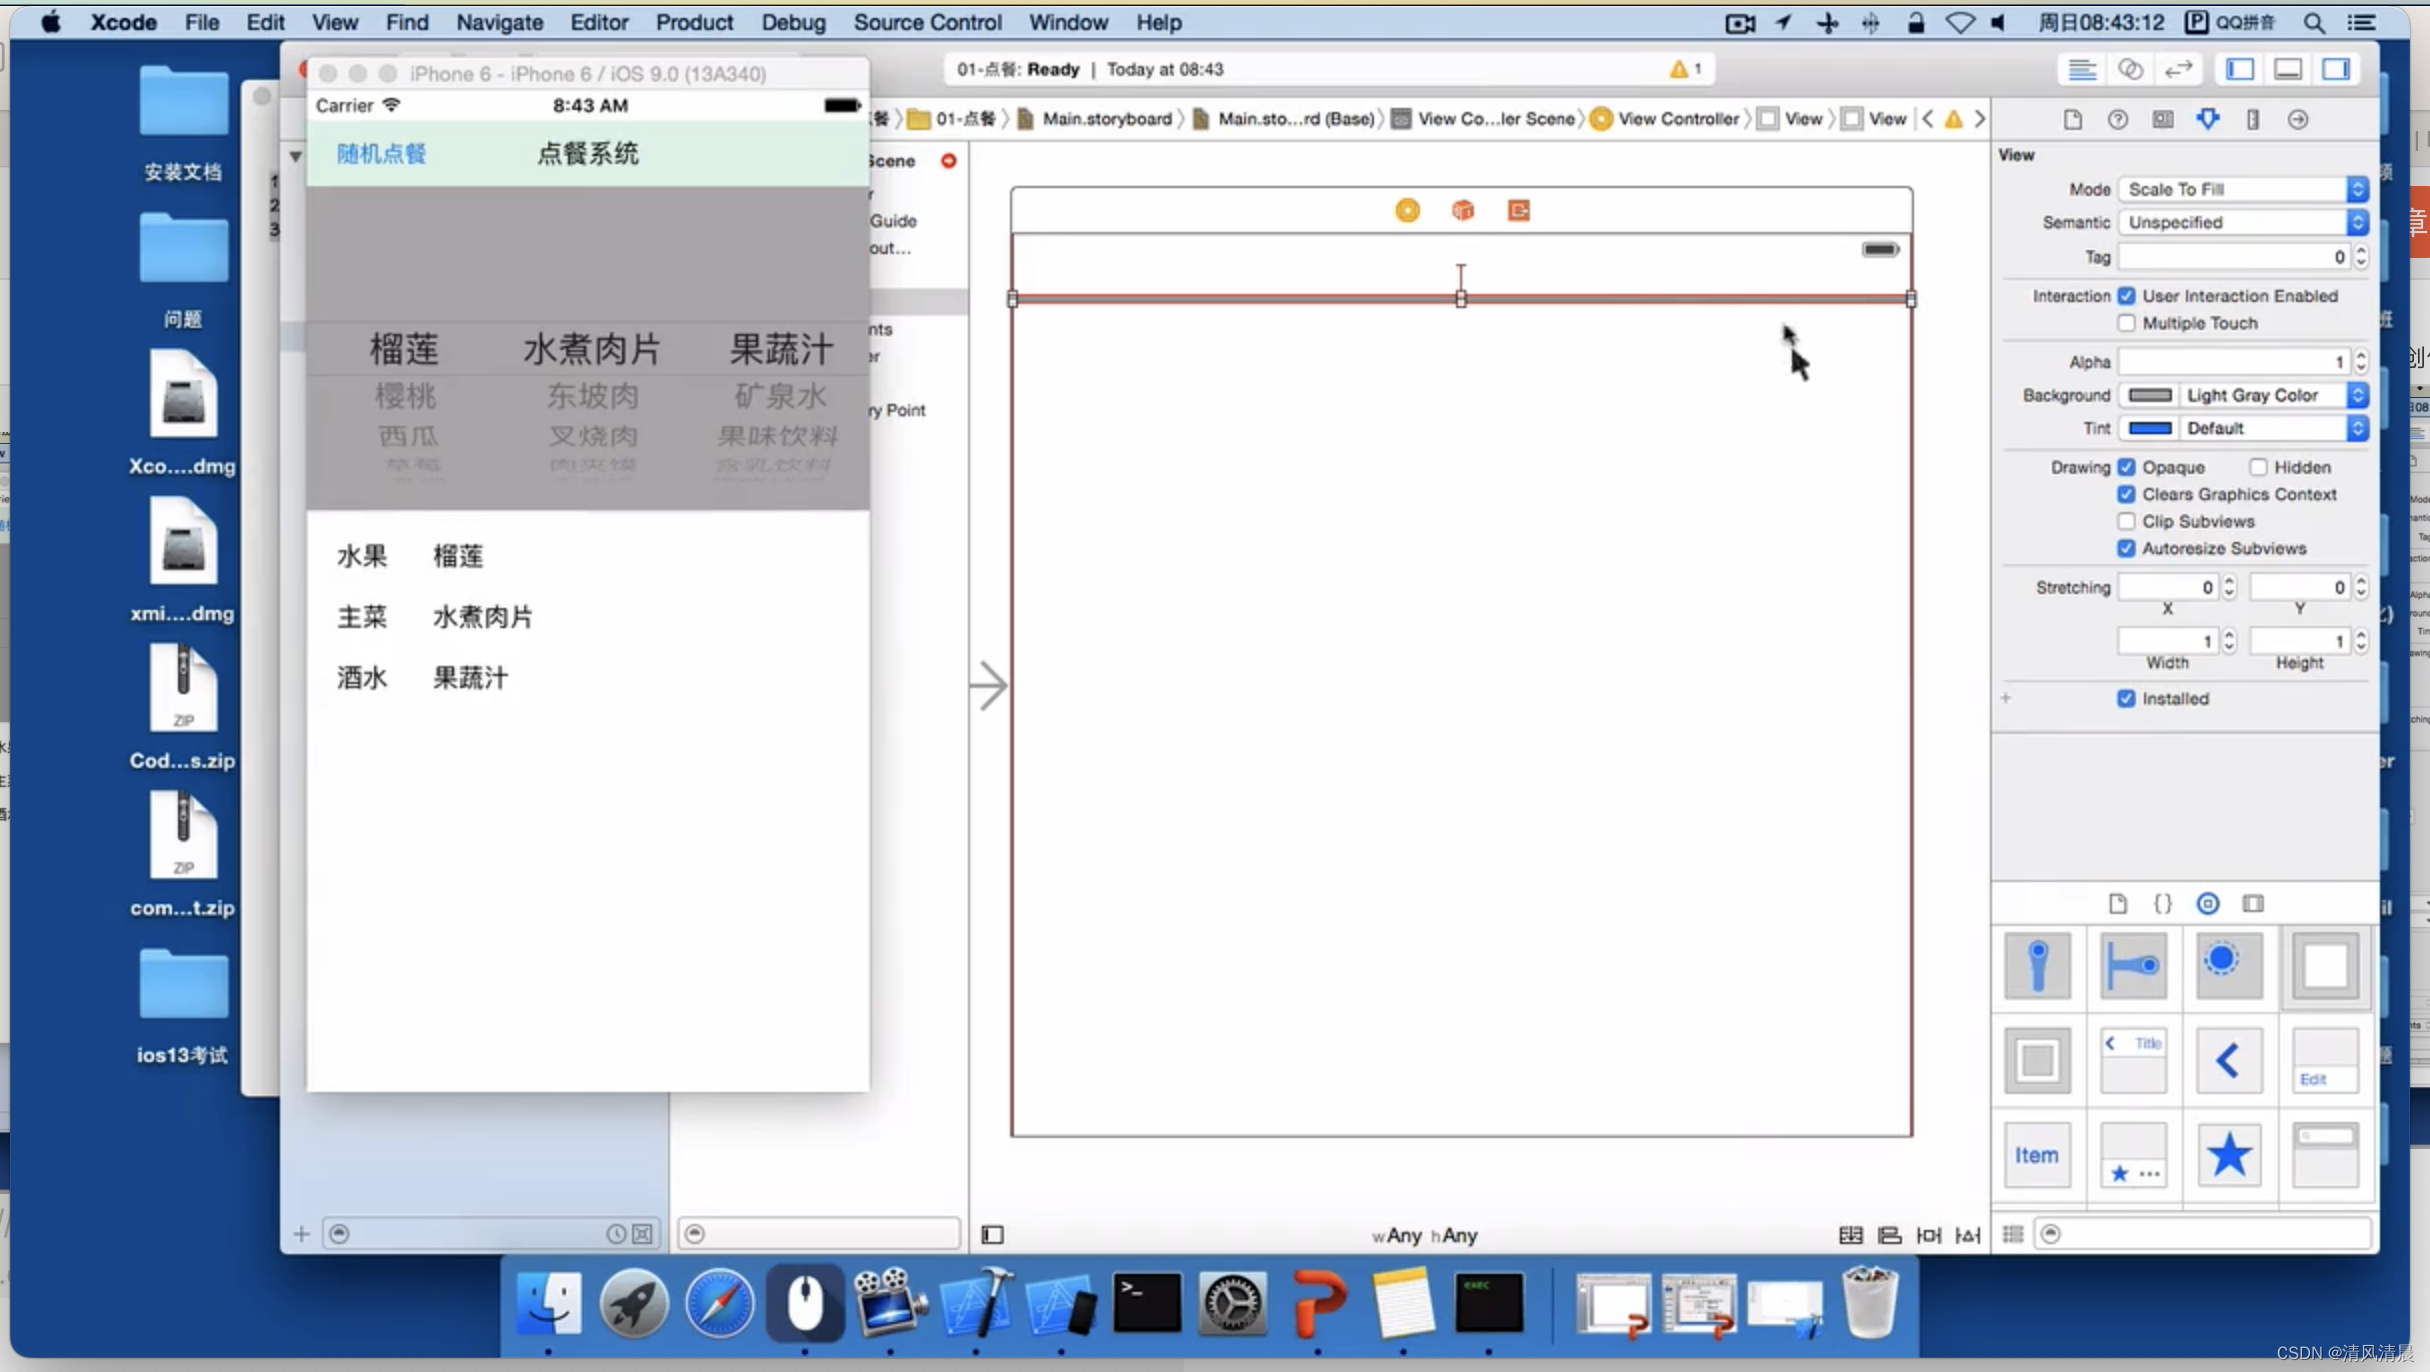
Task: Toggle the Installed checkbox
Action: 2126,698
